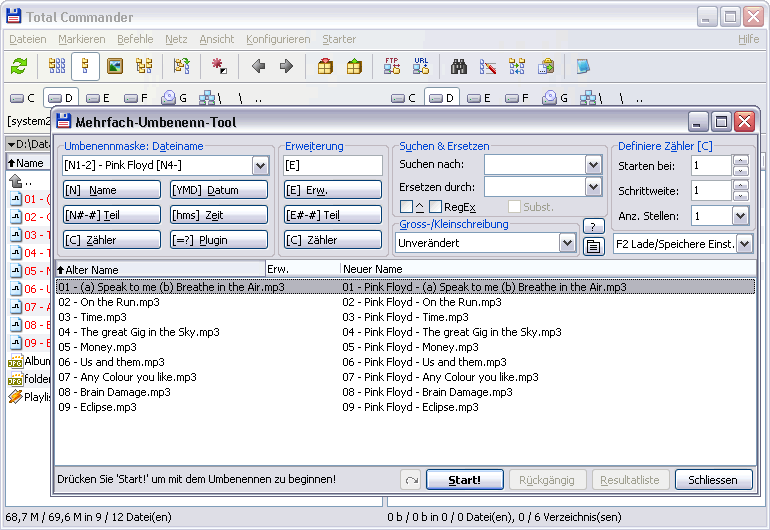Click the pack files gift box icon
Image resolution: width=770 pixels, height=530 pixels.
click(325, 66)
